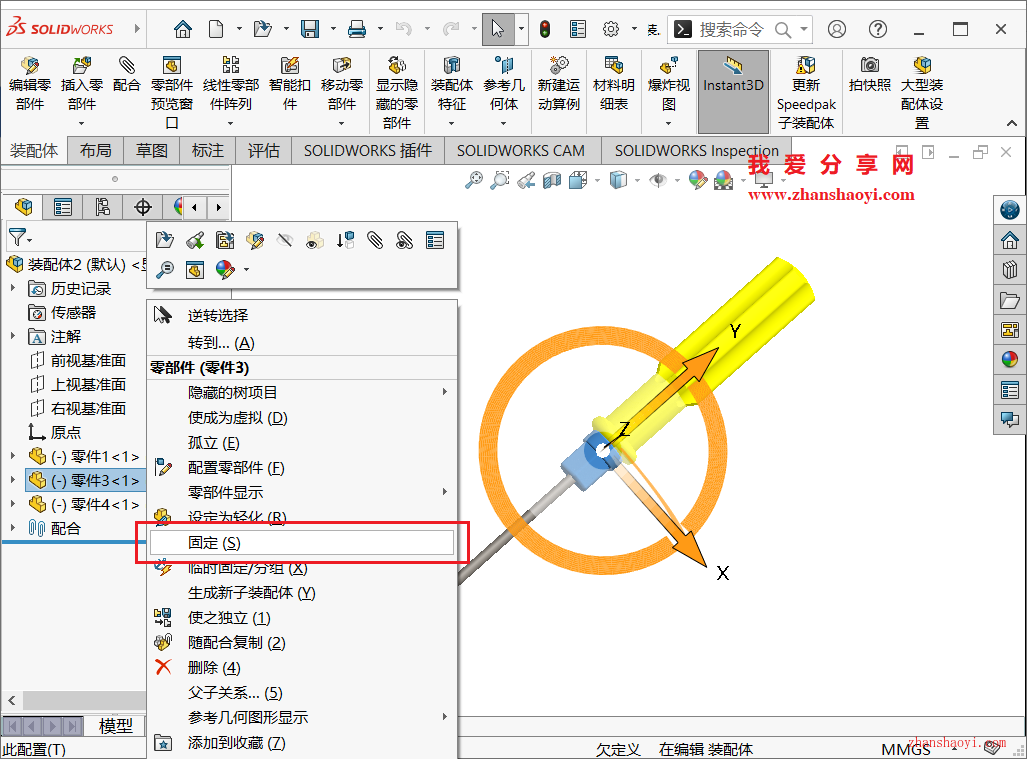Viewport: 1027px width, 759px height.
Task: Click Update Speedpak subassemblies tool
Action: [x=806, y=93]
